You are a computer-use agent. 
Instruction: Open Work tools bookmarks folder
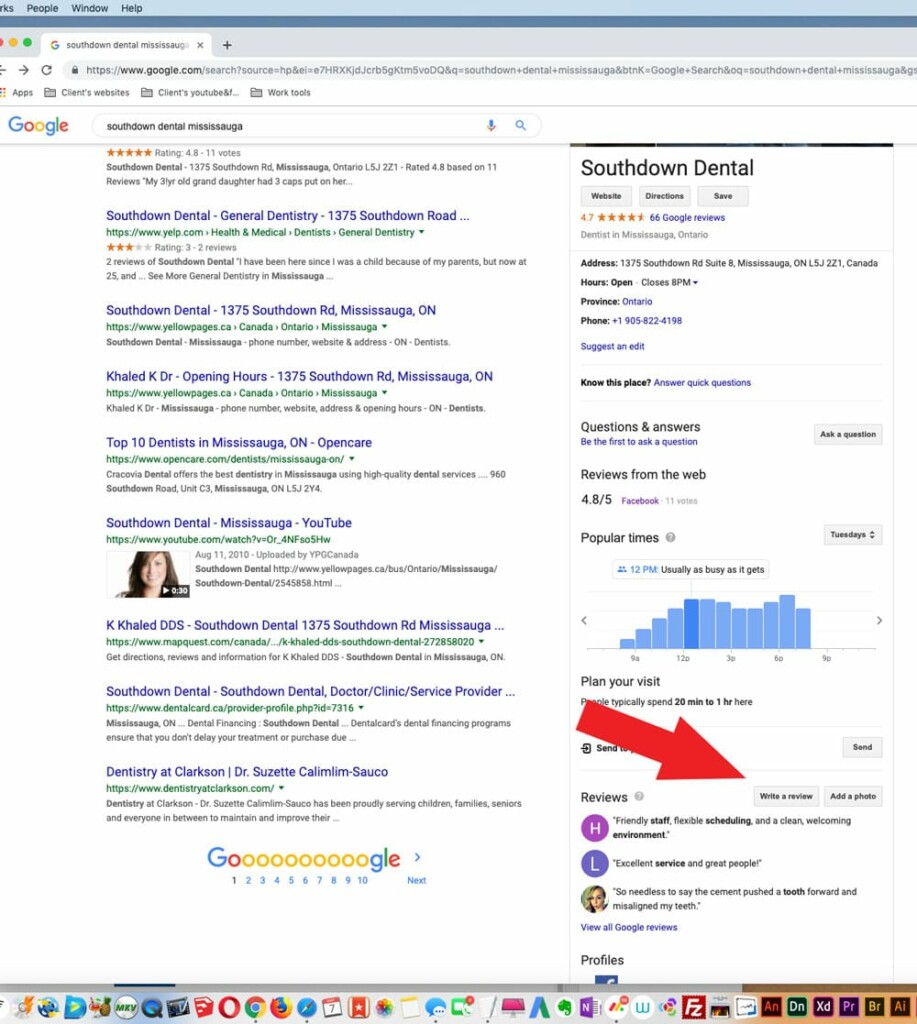tap(281, 92)
